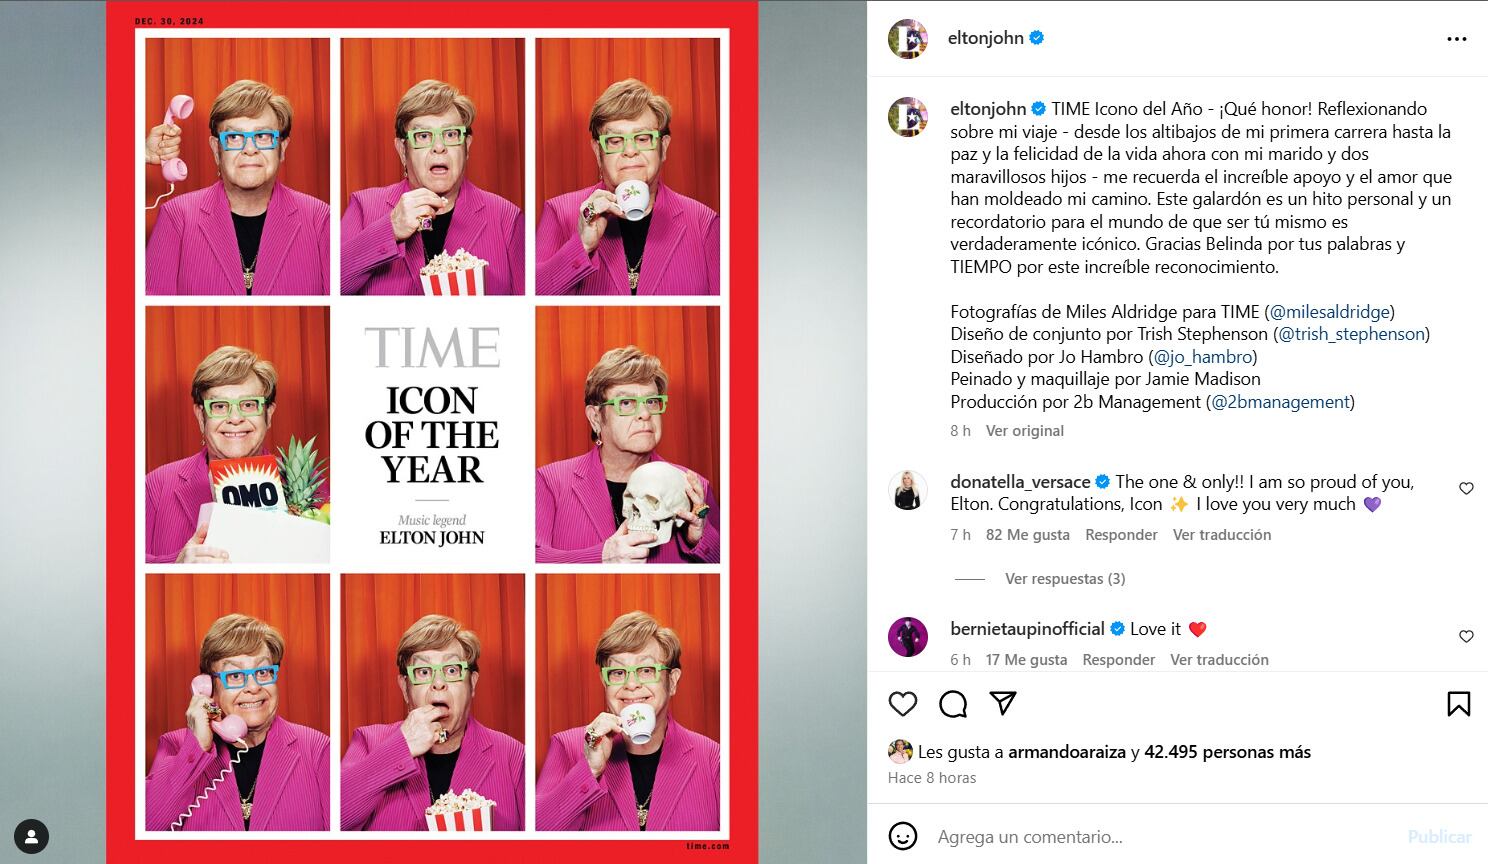Viewport: 1488px width, 864px height.
Task: Like donatella_versace's comment
Action: point(1466,488)
